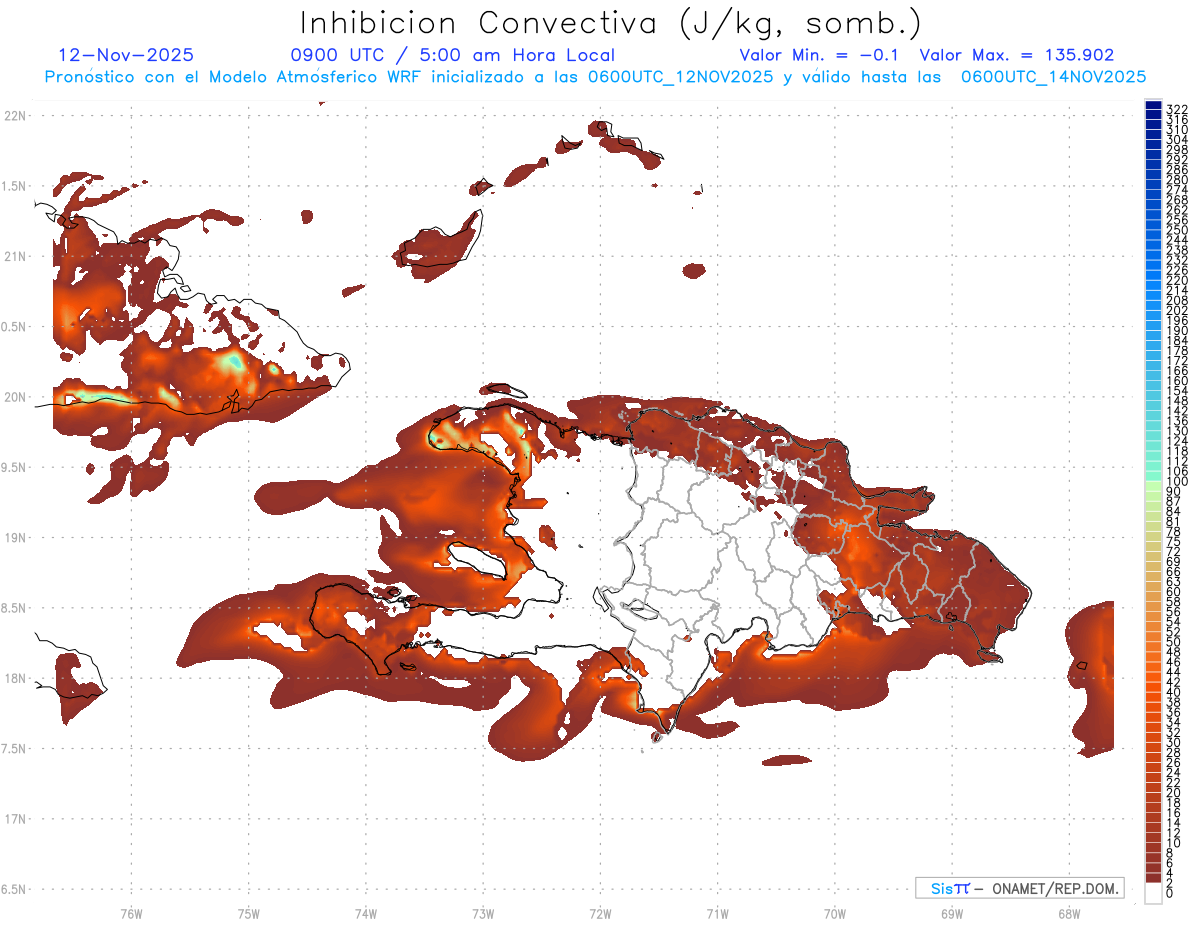Click the '202' value on the color legend
Viewport: 1200px width, 927px height.
coord(1176,310)
